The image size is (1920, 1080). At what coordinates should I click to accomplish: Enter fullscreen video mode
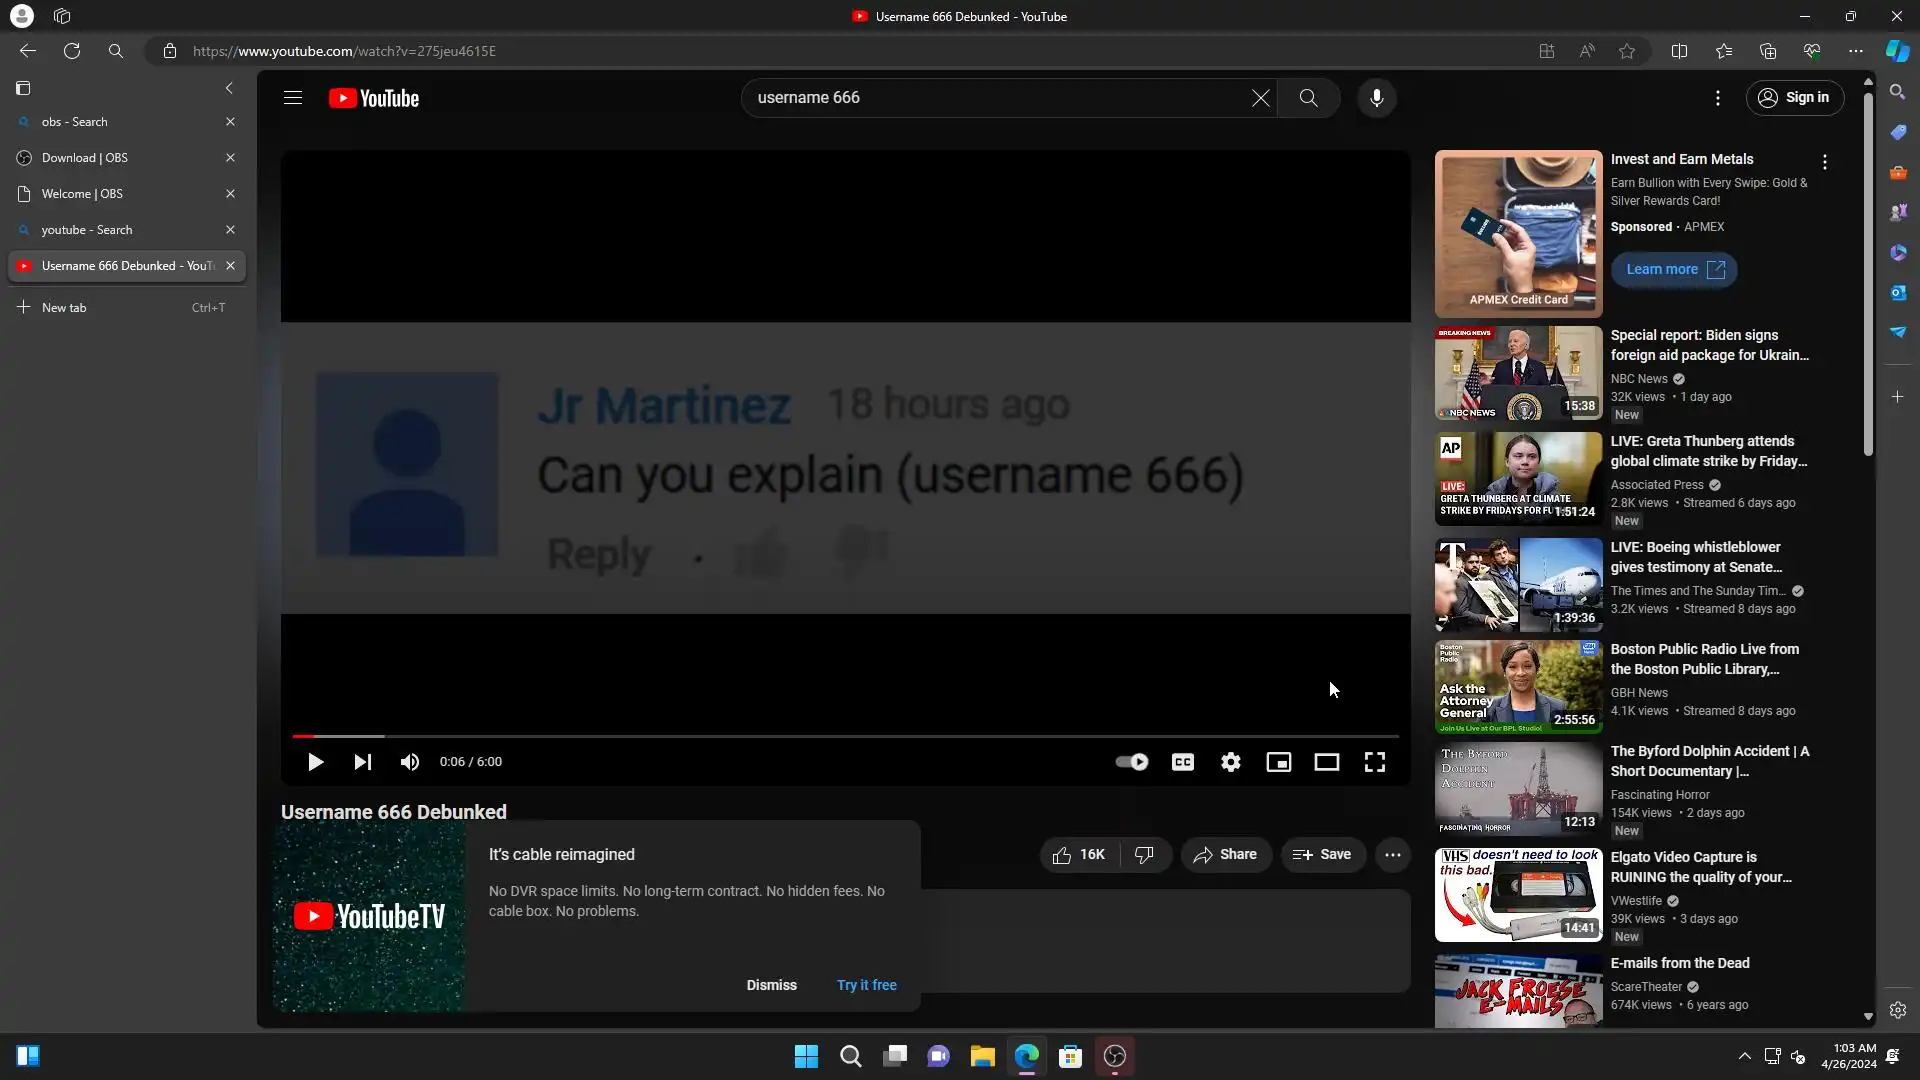pyautogui.click(x=1375, y=762)
